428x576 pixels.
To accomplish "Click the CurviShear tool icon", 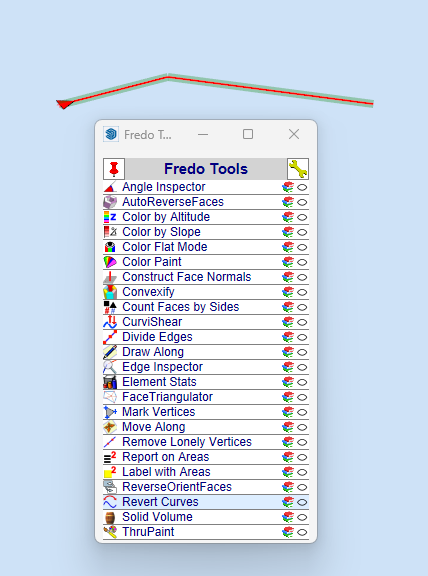I will (110, 322).
